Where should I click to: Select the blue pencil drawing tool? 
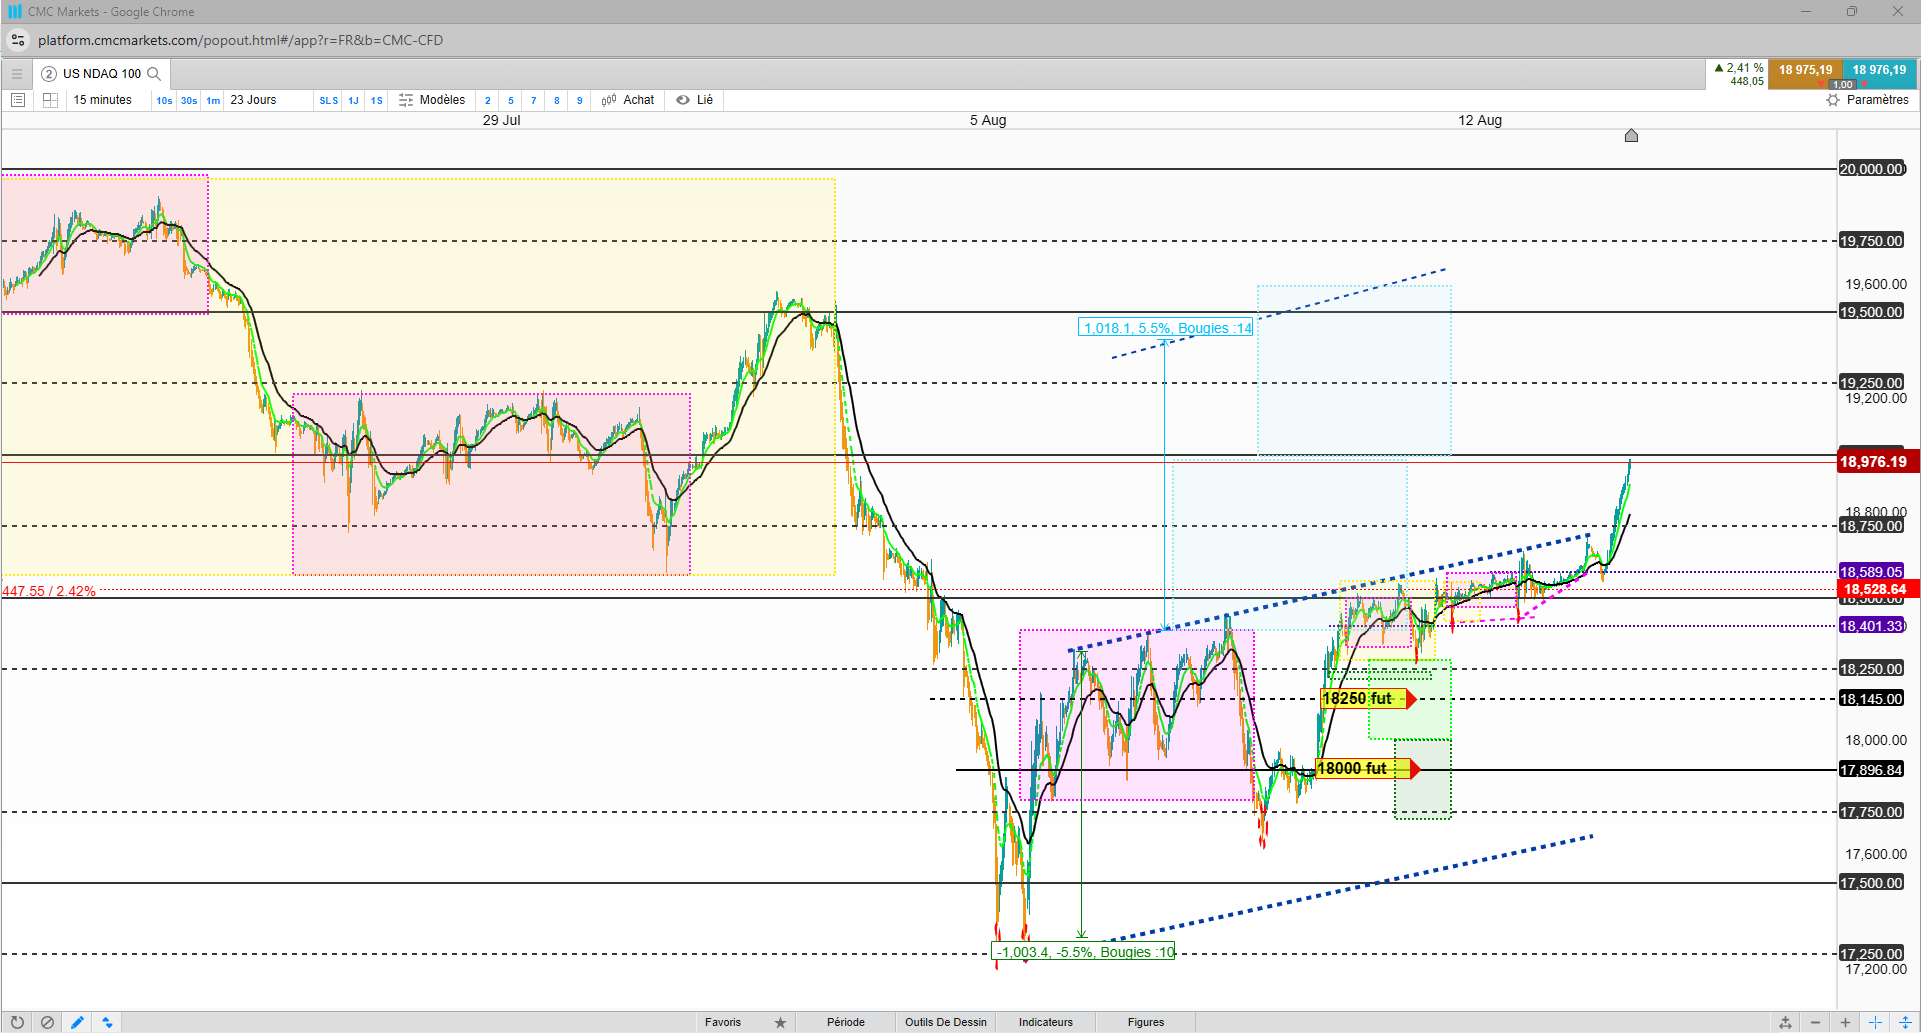point(77,1022)
